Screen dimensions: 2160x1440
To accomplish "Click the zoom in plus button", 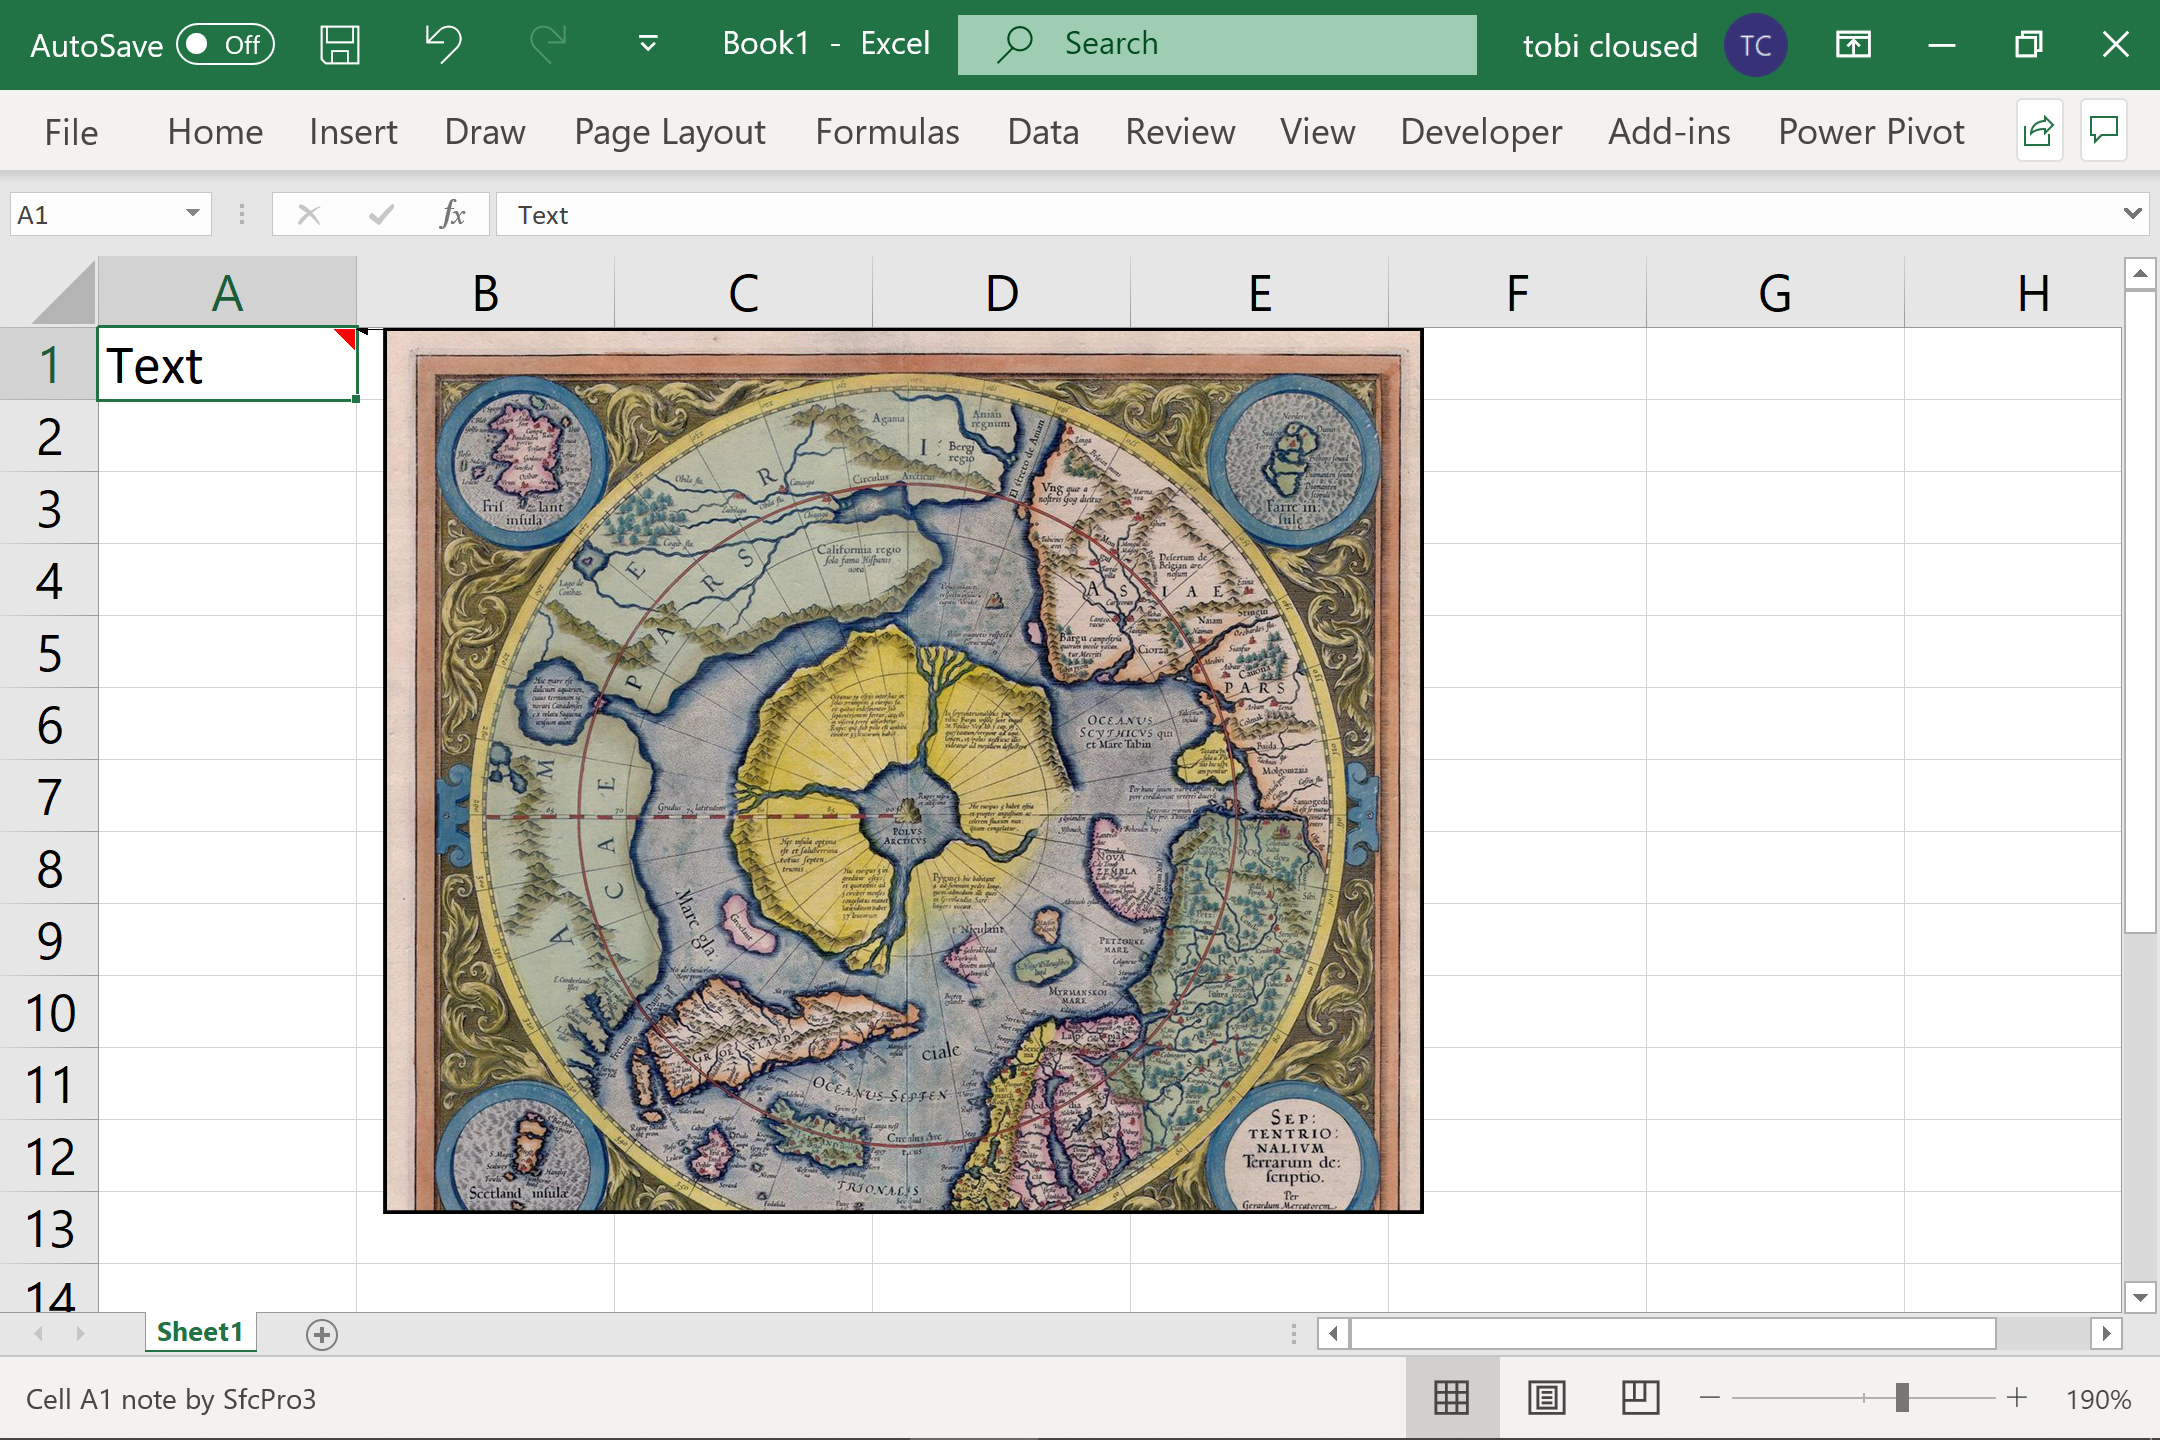I will tap(2017, 1398).
